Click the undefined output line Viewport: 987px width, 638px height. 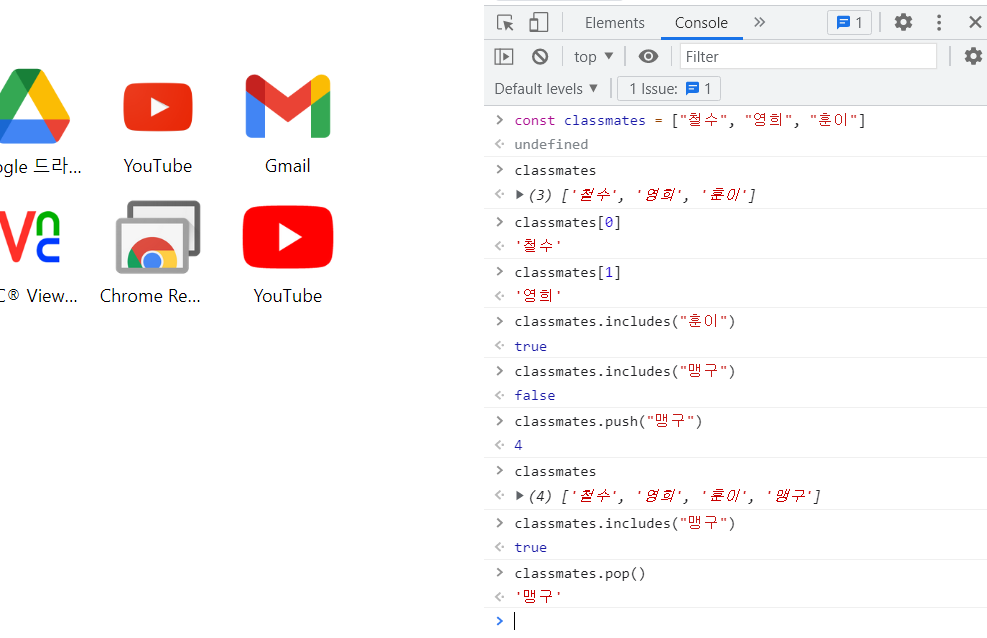pyautogui.click(x=551, y=145)
